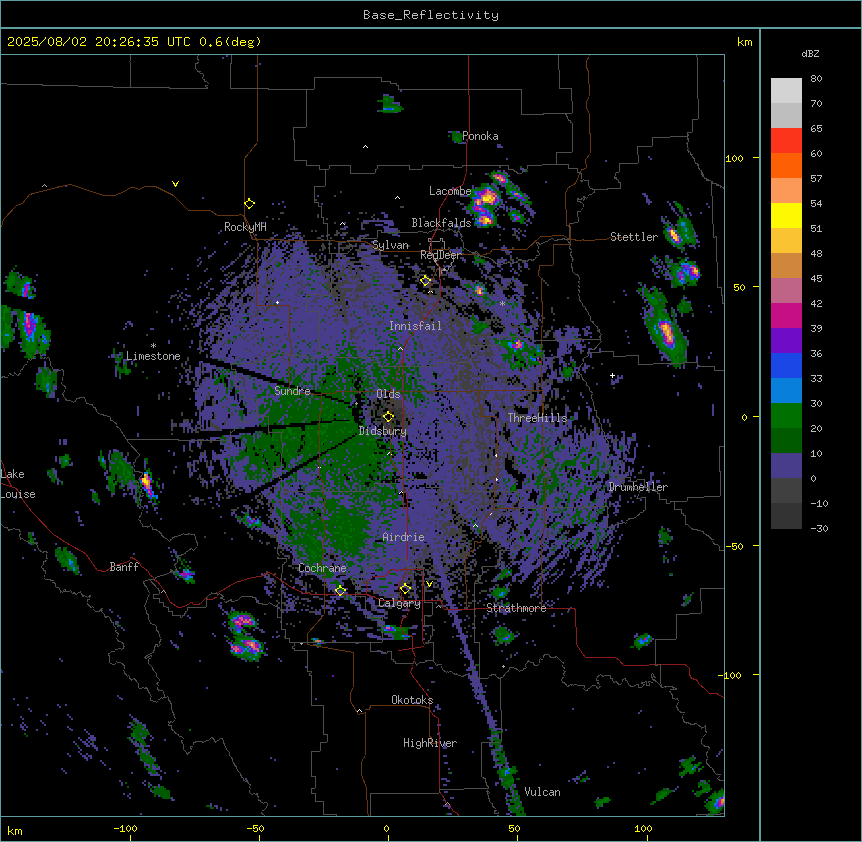Click the Limestone label
This screenshot has width=862, height=842.
tap(153, 356)
